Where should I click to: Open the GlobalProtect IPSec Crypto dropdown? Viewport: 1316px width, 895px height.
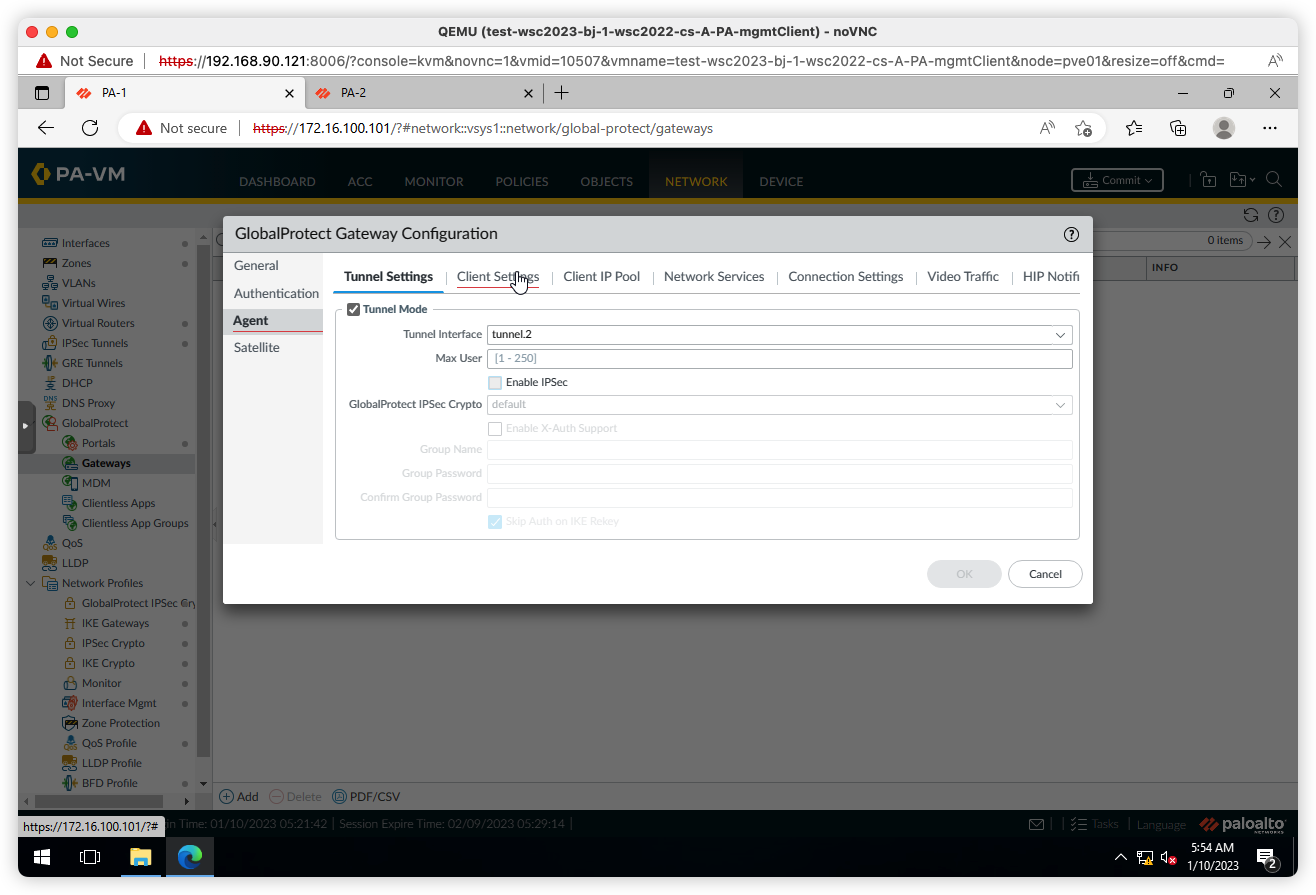point(1061,405)
